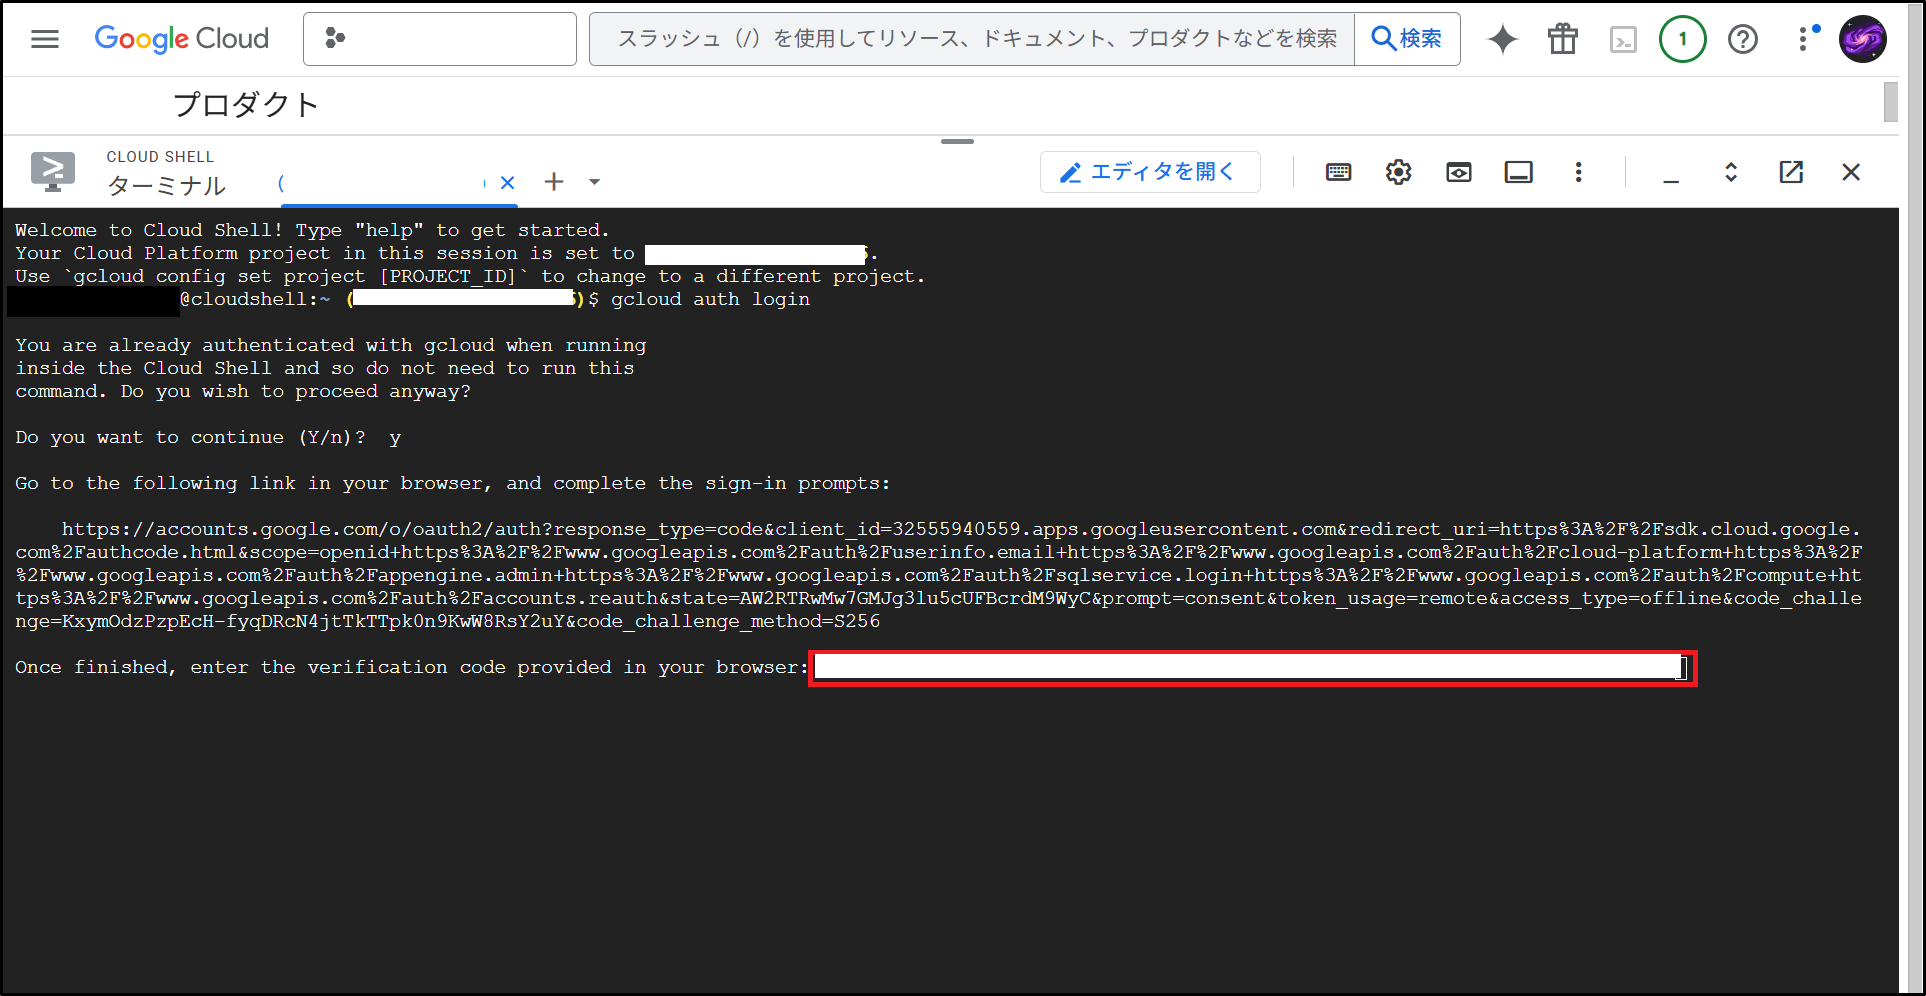1926x996 pixels.
Task: Expand the new tab dropdown chevron
Action: [595, 181]
